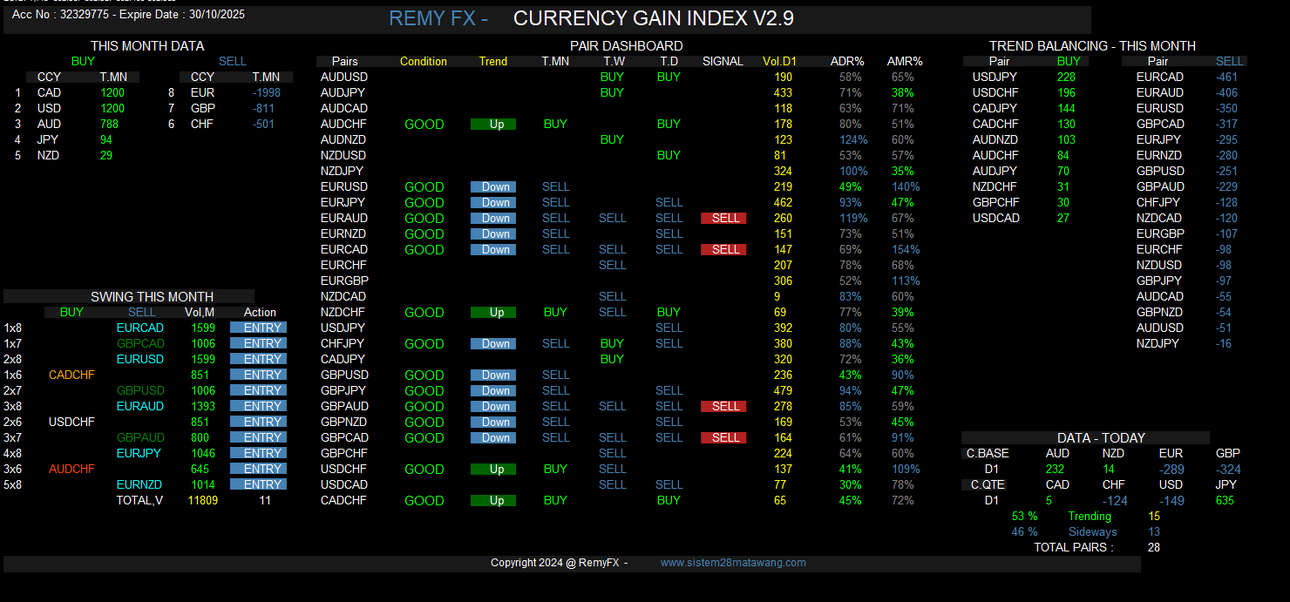Screen dimensions: 1290x602
Task: Click TREND BALANCING - THIS MONTH title
Action: pyautogui.click(x=1092, y=46)
